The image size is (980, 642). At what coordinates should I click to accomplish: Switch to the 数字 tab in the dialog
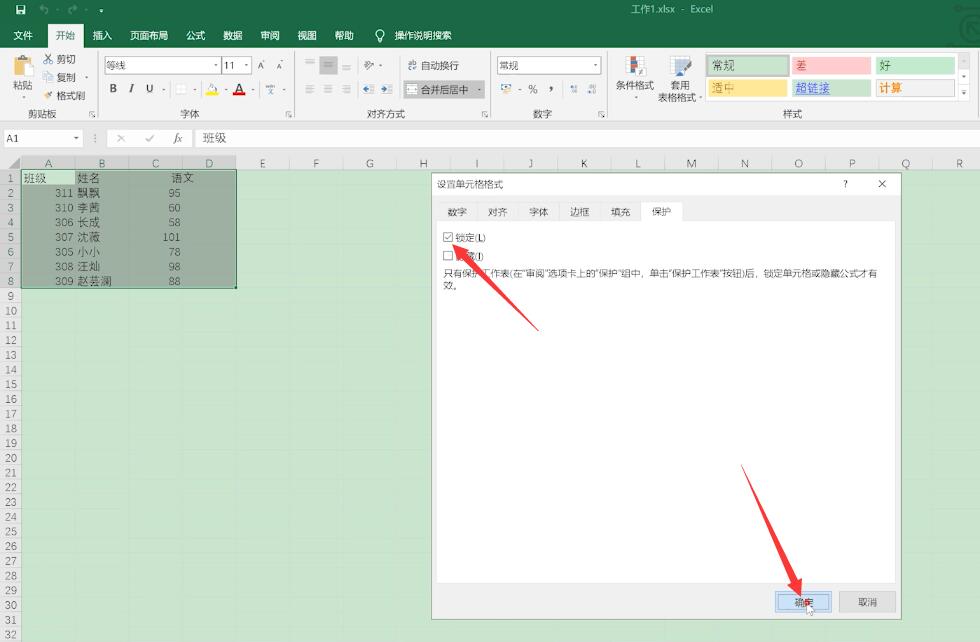(457, 212)
